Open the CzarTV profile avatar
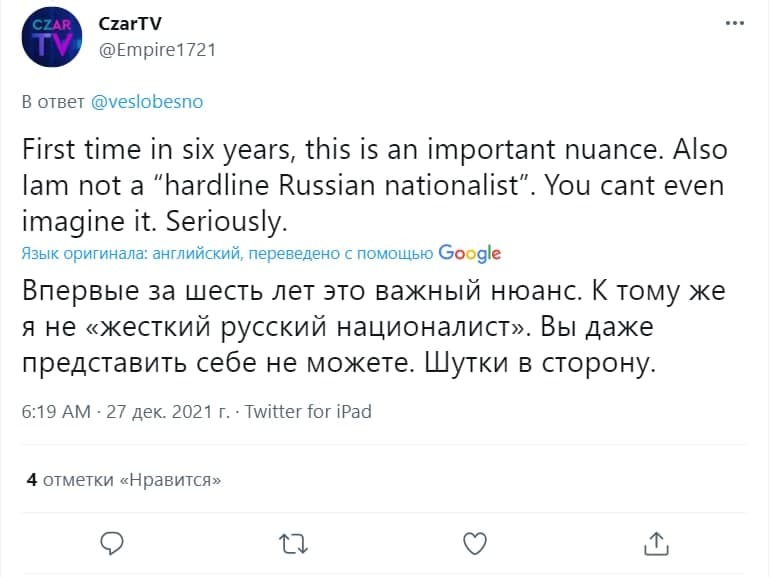This screenshot has width=774, height=577. click(51, 37)
